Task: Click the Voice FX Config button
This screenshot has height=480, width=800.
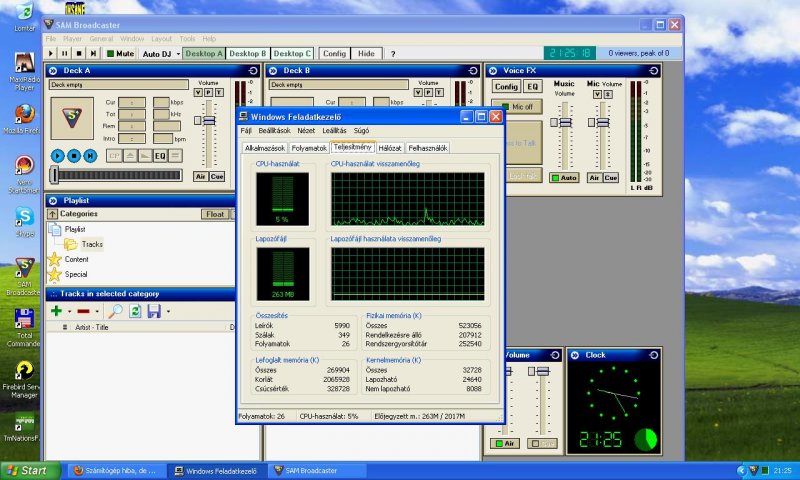Action: 506,87
